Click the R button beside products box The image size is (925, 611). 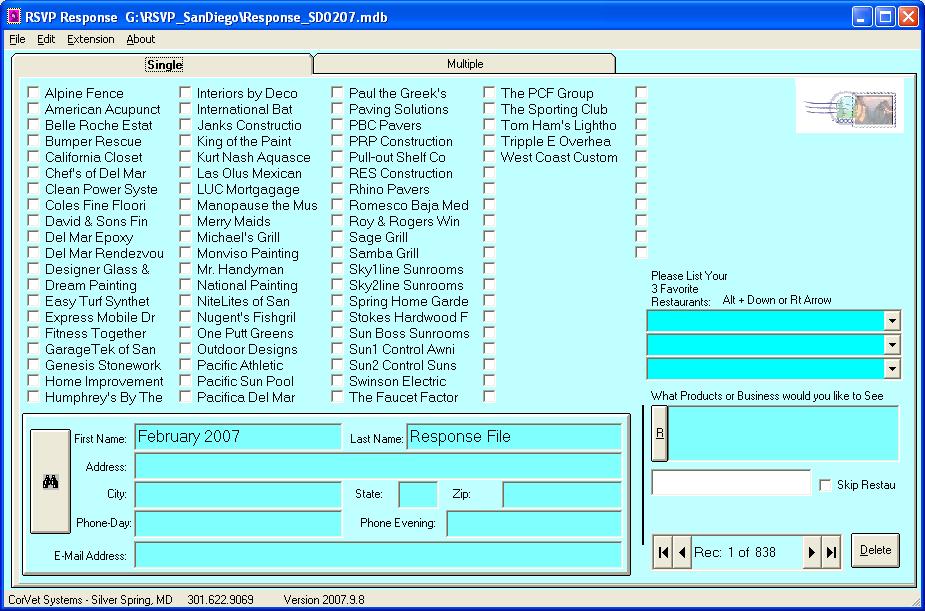pos(659,433)
